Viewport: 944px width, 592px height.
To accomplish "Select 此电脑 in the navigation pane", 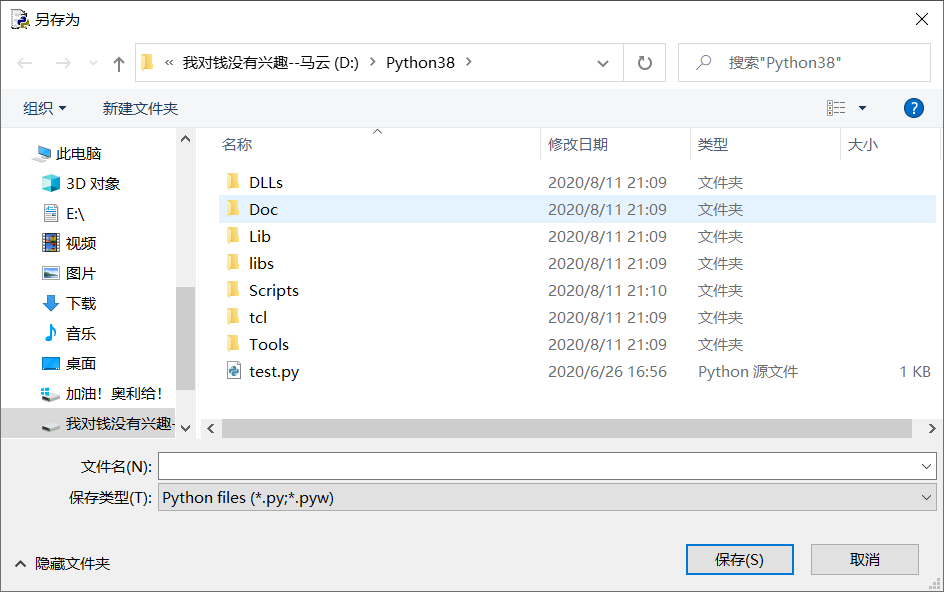I will 78,154.
